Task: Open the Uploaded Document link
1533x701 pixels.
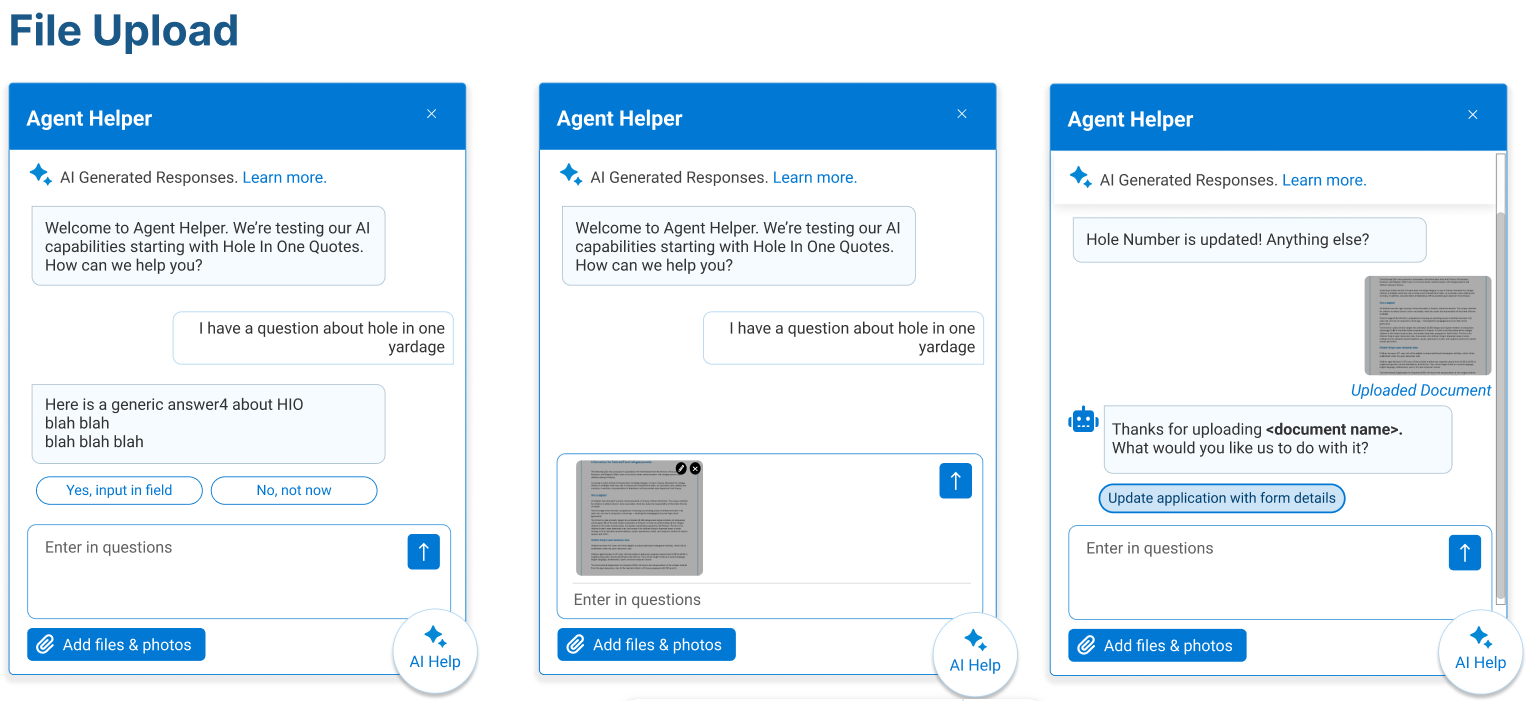Action: [x=1421, y=390]
